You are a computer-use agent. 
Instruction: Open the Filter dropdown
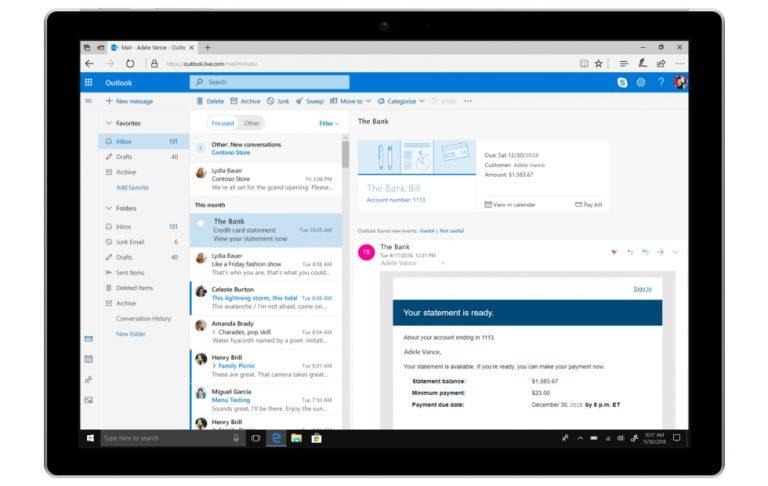(329, 123)
